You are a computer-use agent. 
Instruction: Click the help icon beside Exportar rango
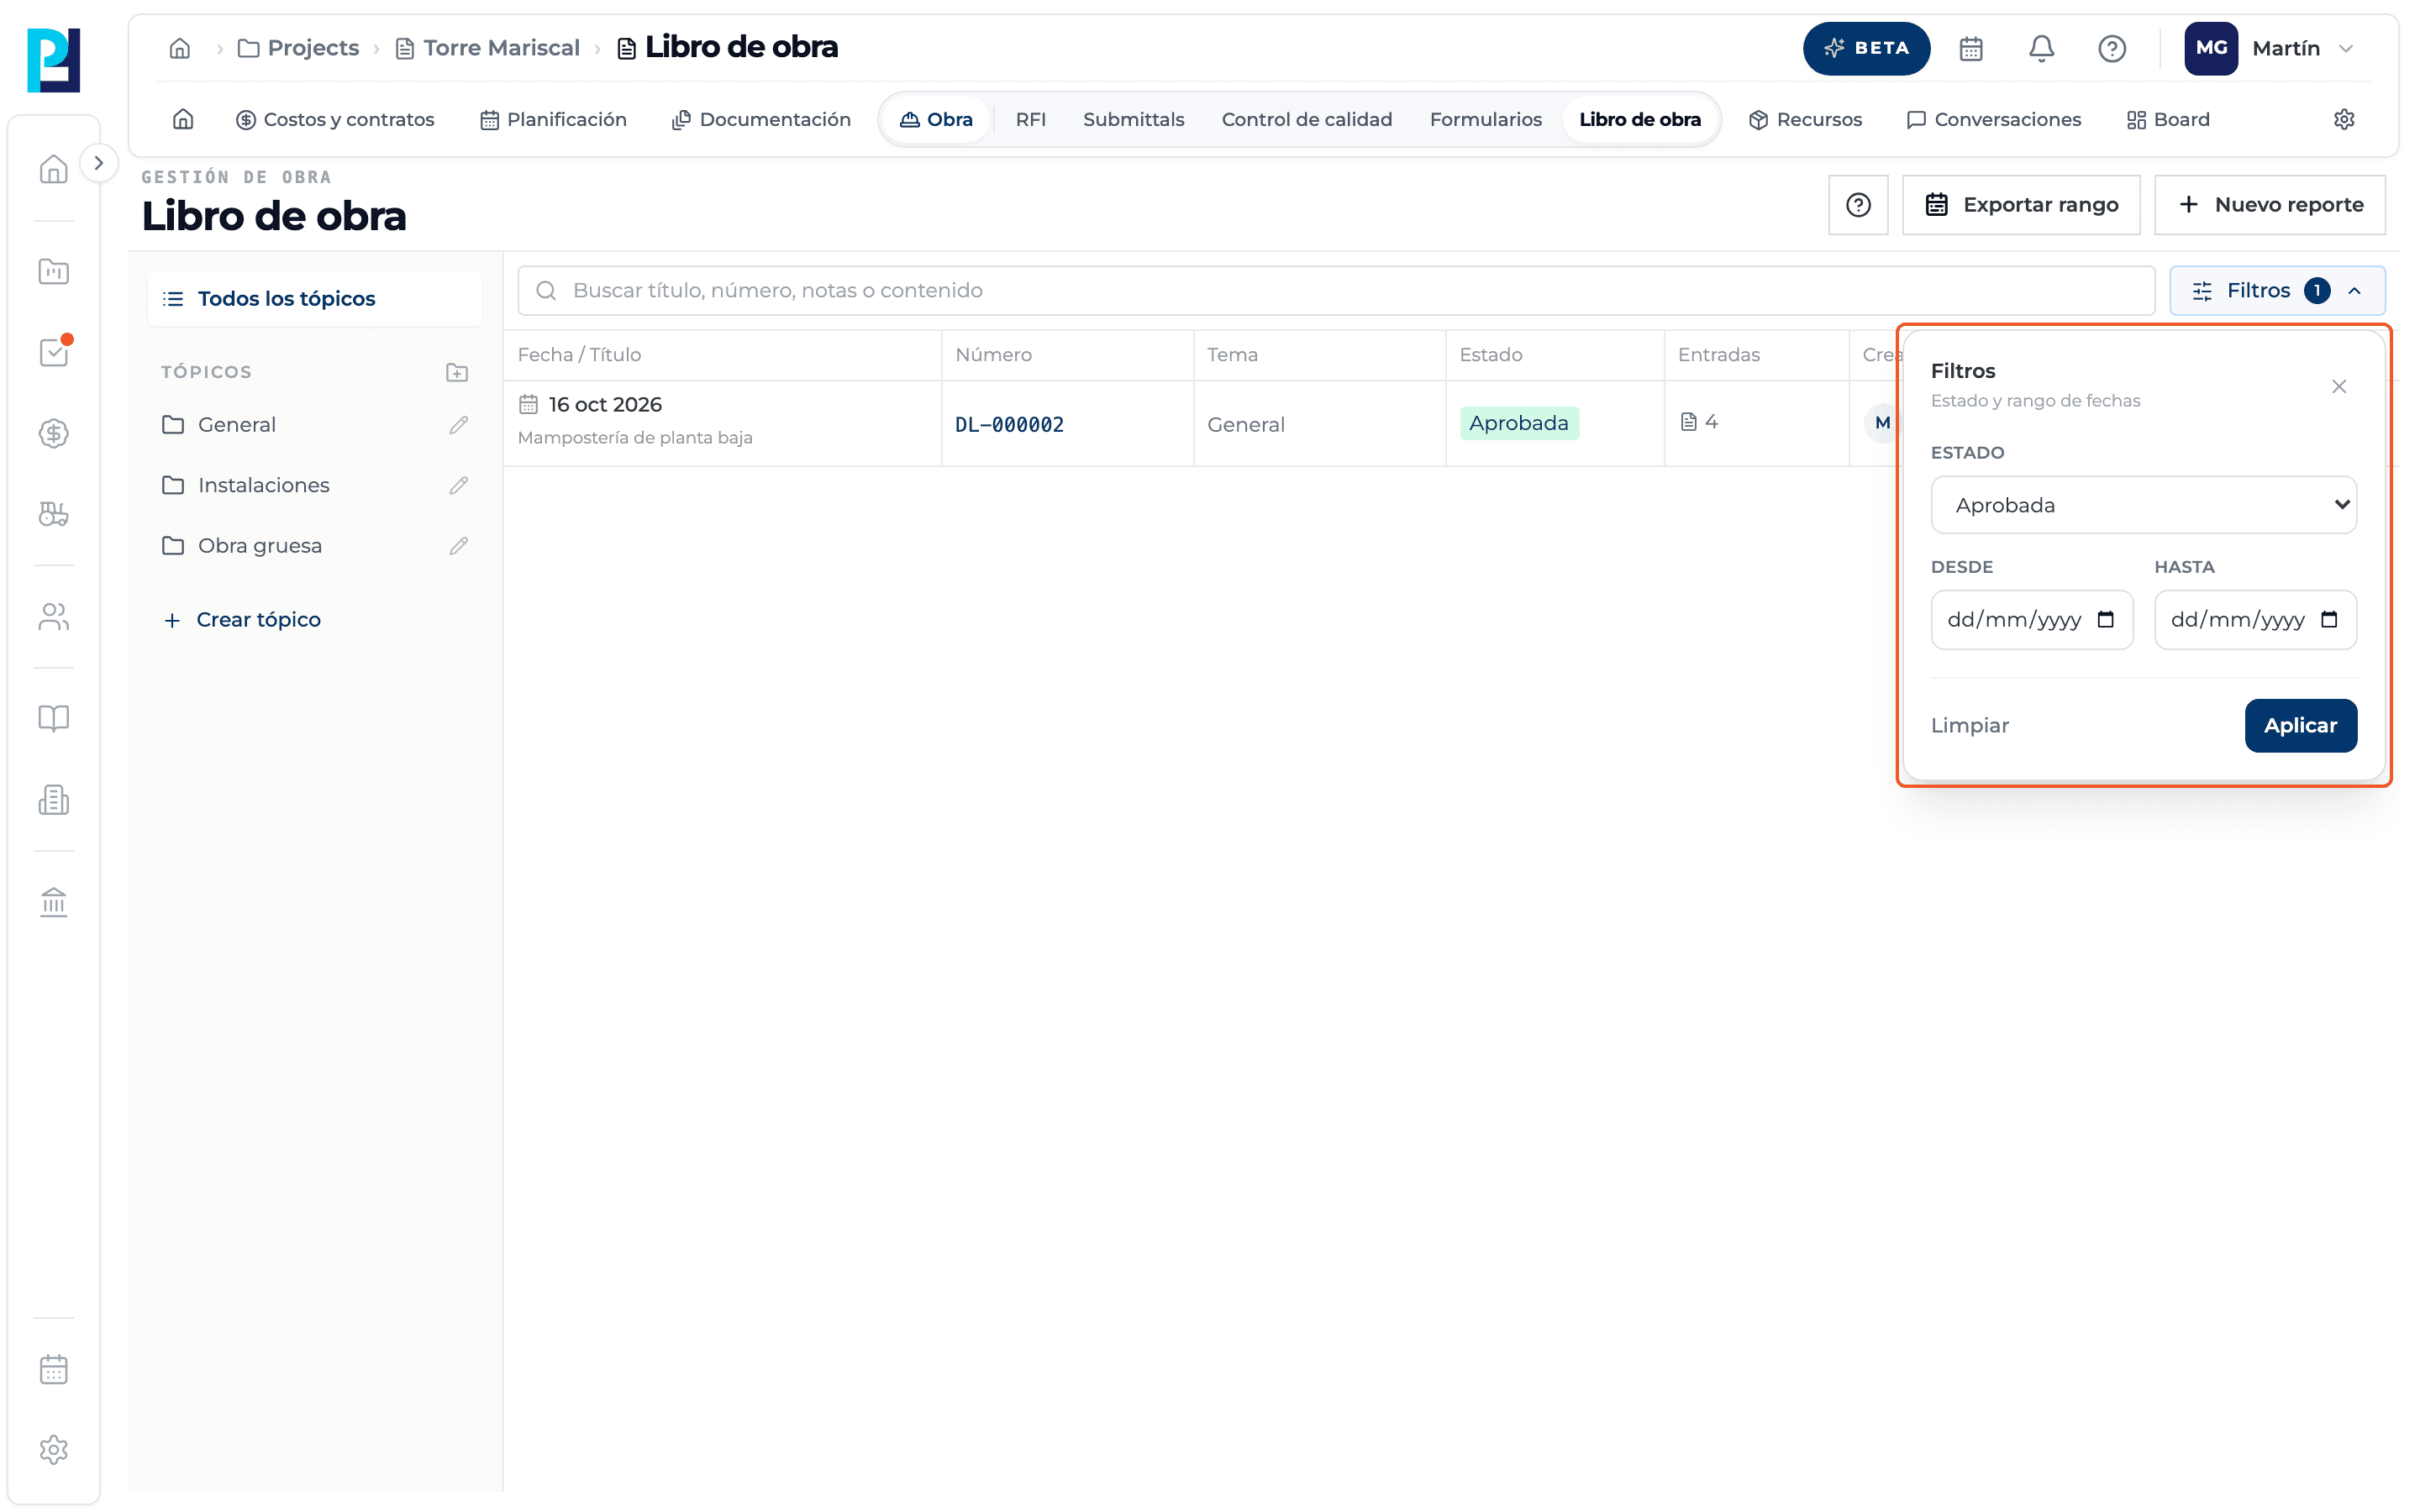coord(1857,205)
